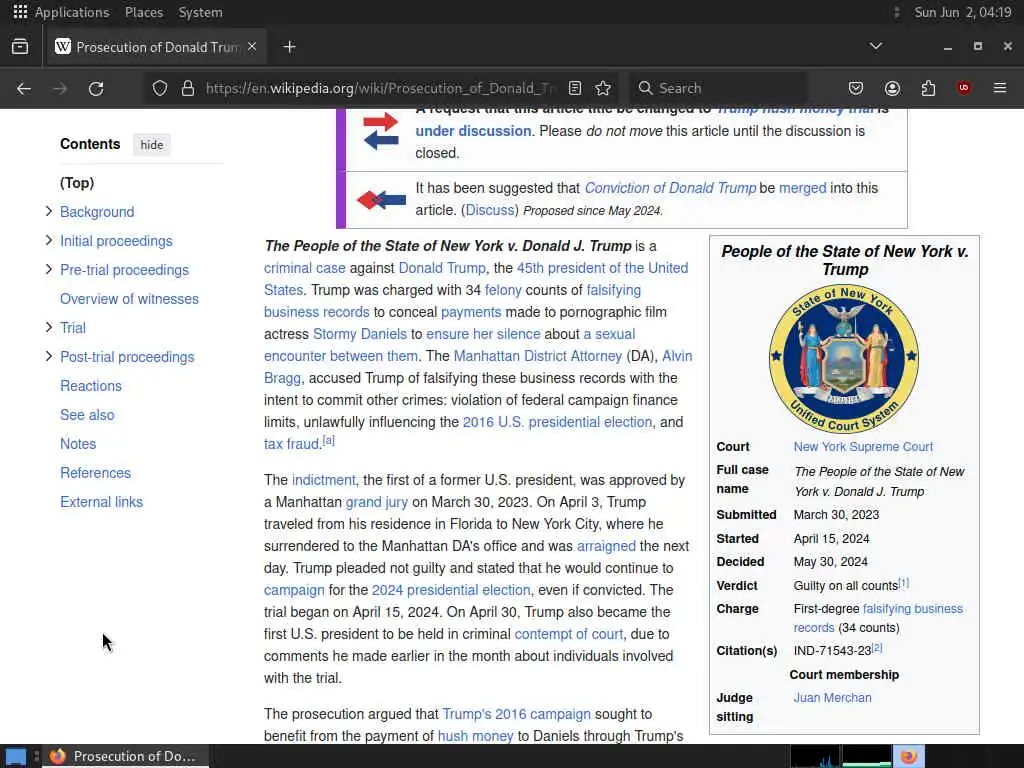Follow the Juan Merchan judge link
Image resolution: width=1024 pixels, height=768 pixels.
832,697
